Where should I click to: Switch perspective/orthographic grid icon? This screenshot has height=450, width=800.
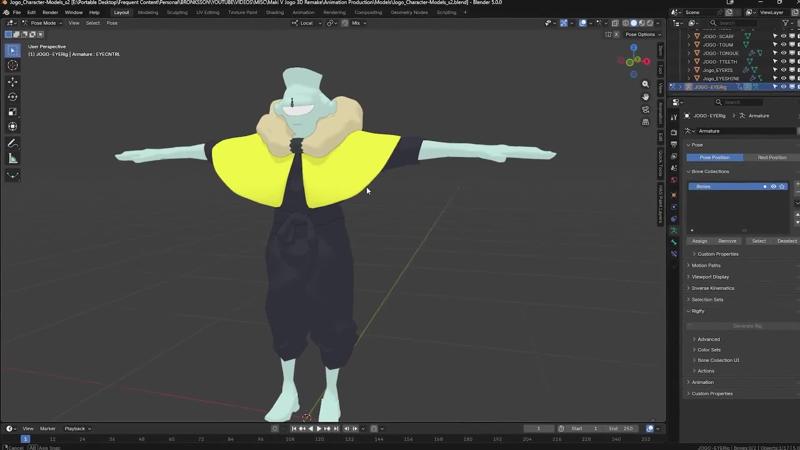tap(645, 122)
